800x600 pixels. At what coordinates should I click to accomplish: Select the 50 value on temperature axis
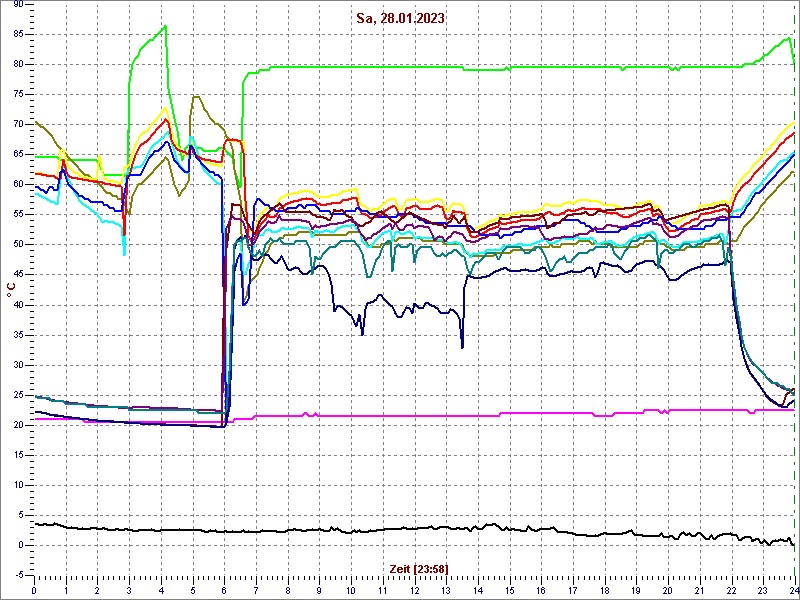(17, 245)
